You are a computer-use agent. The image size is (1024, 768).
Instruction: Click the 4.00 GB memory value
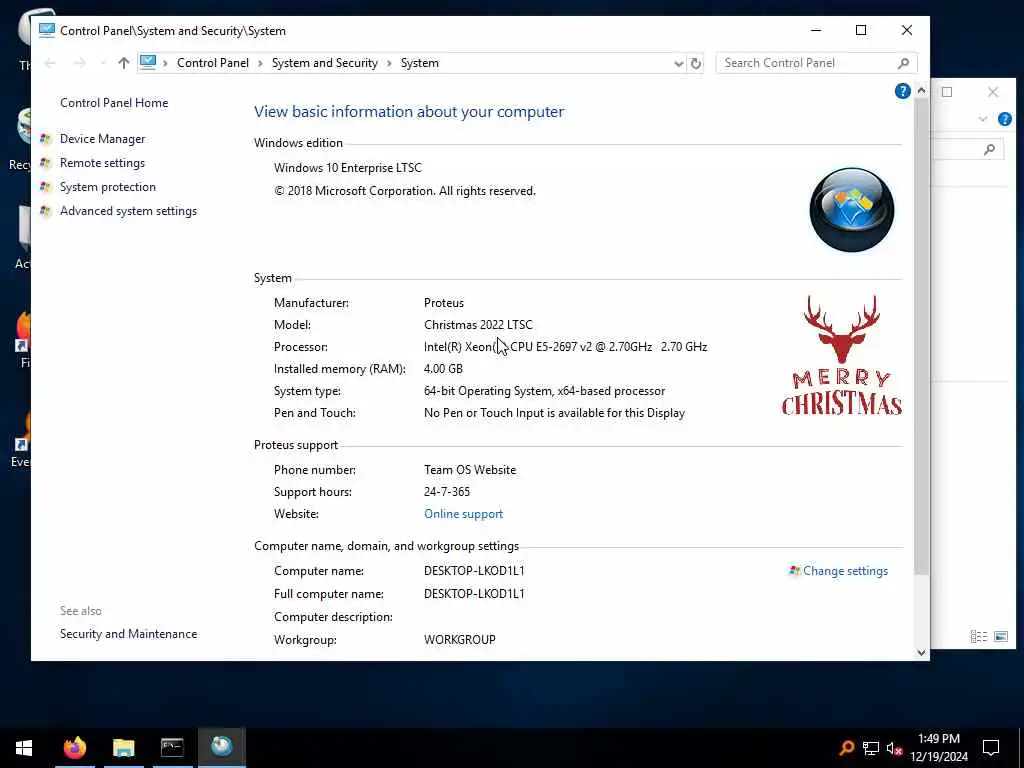tap(443, 368)
